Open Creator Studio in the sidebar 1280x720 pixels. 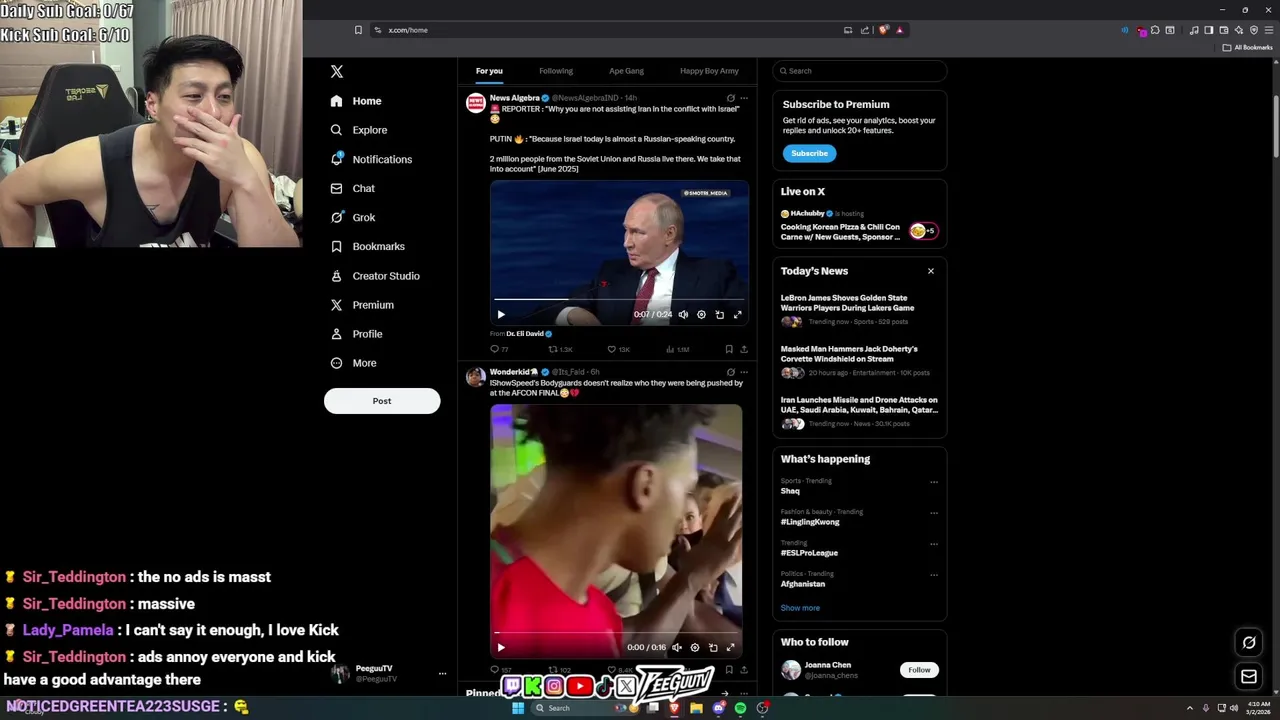[374, 276]
